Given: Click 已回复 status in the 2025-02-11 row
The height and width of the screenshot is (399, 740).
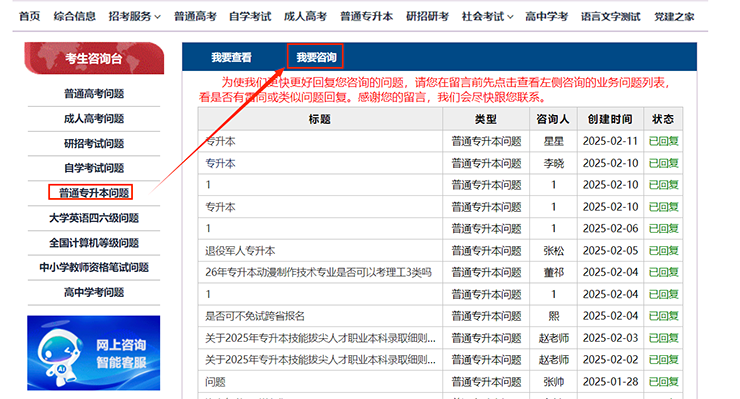Looking at the screenshot, I should pyautogui.click(x=664, y=141).
